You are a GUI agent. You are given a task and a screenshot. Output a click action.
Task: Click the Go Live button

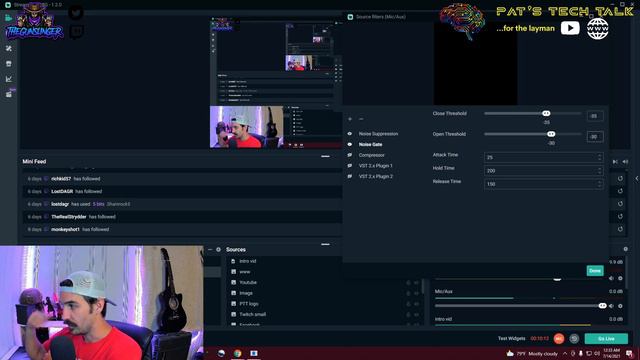click(x=606, y=338)
